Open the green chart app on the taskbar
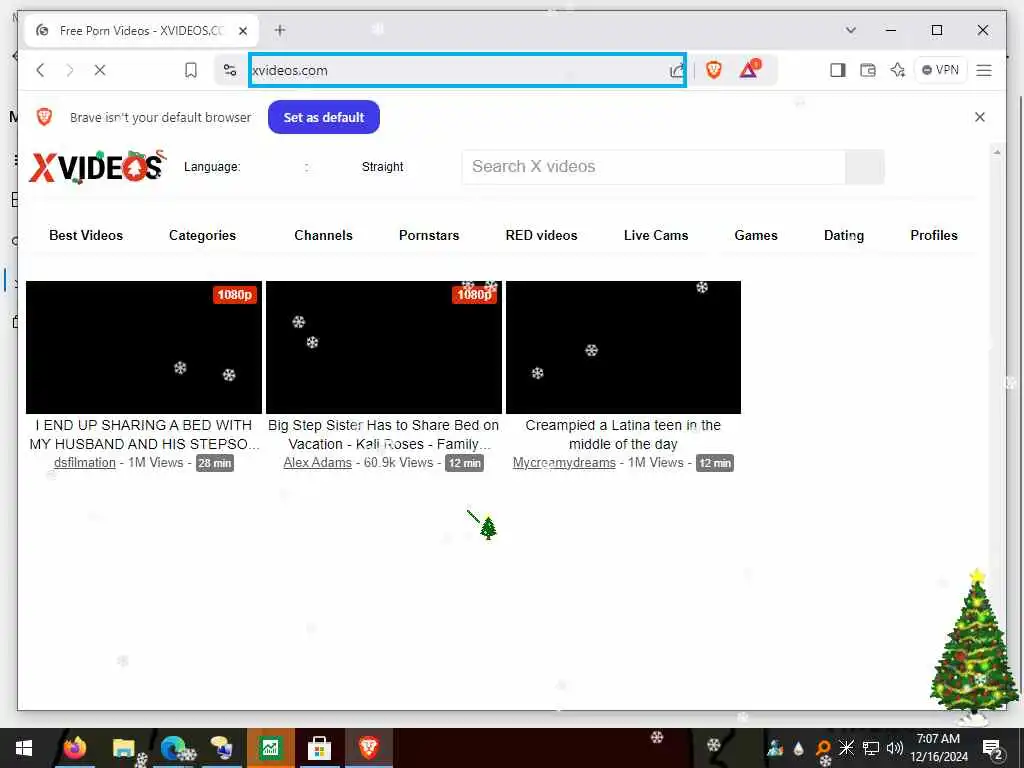The image size is (1024, 768). 270,748
